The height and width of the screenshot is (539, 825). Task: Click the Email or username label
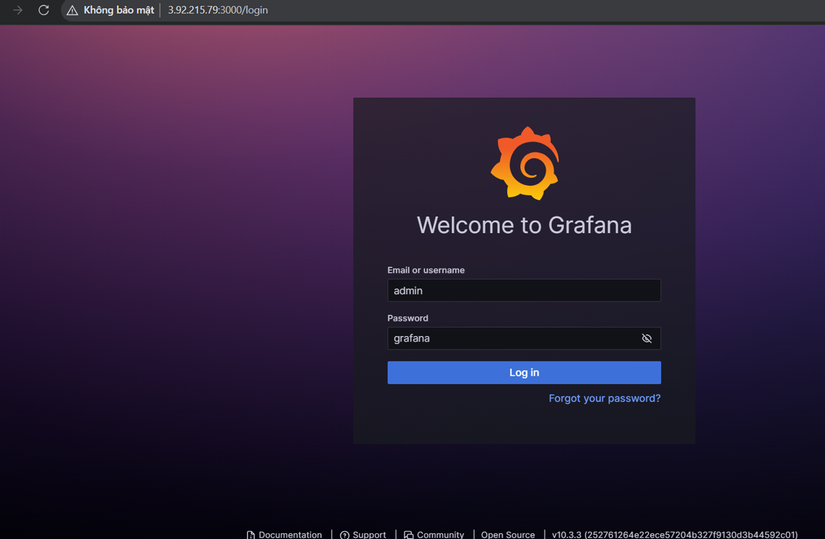(426, 270)
